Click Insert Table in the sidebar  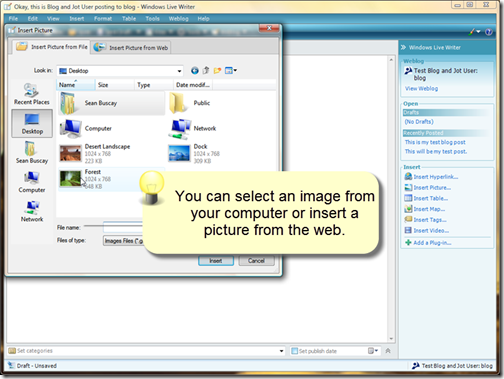pos(426,198)
